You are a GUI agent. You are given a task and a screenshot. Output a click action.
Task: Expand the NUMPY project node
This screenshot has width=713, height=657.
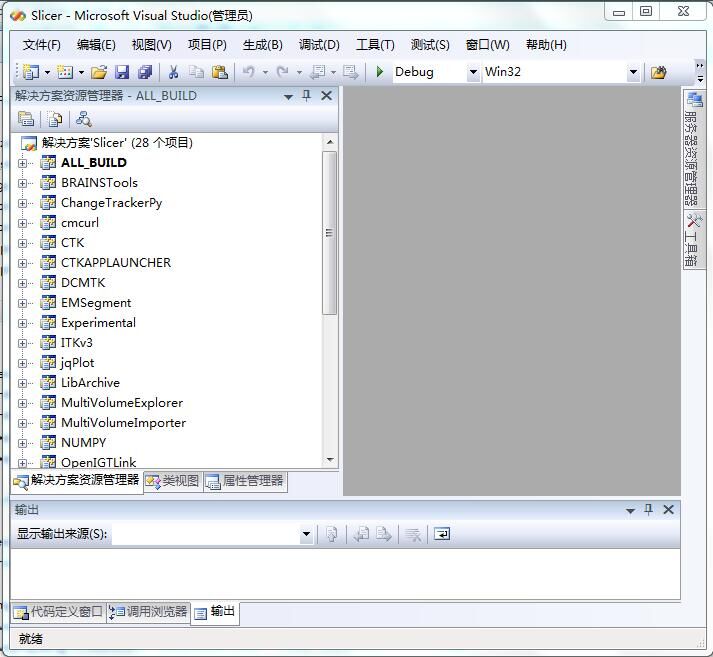click(x=22, y=443)
